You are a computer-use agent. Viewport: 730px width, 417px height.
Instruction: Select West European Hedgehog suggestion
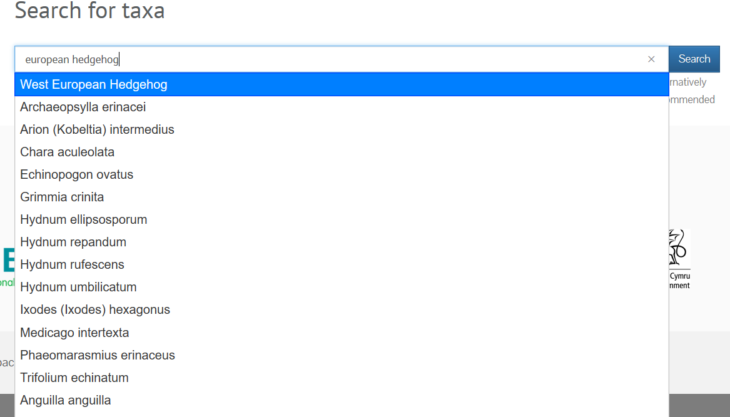click(x=342, y=84)
